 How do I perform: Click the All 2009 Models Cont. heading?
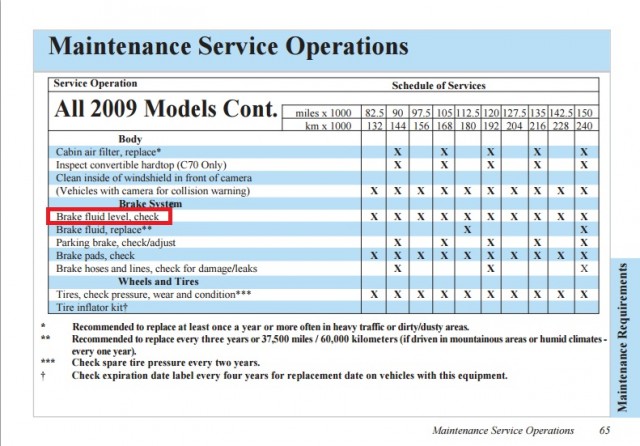(164, 110)
